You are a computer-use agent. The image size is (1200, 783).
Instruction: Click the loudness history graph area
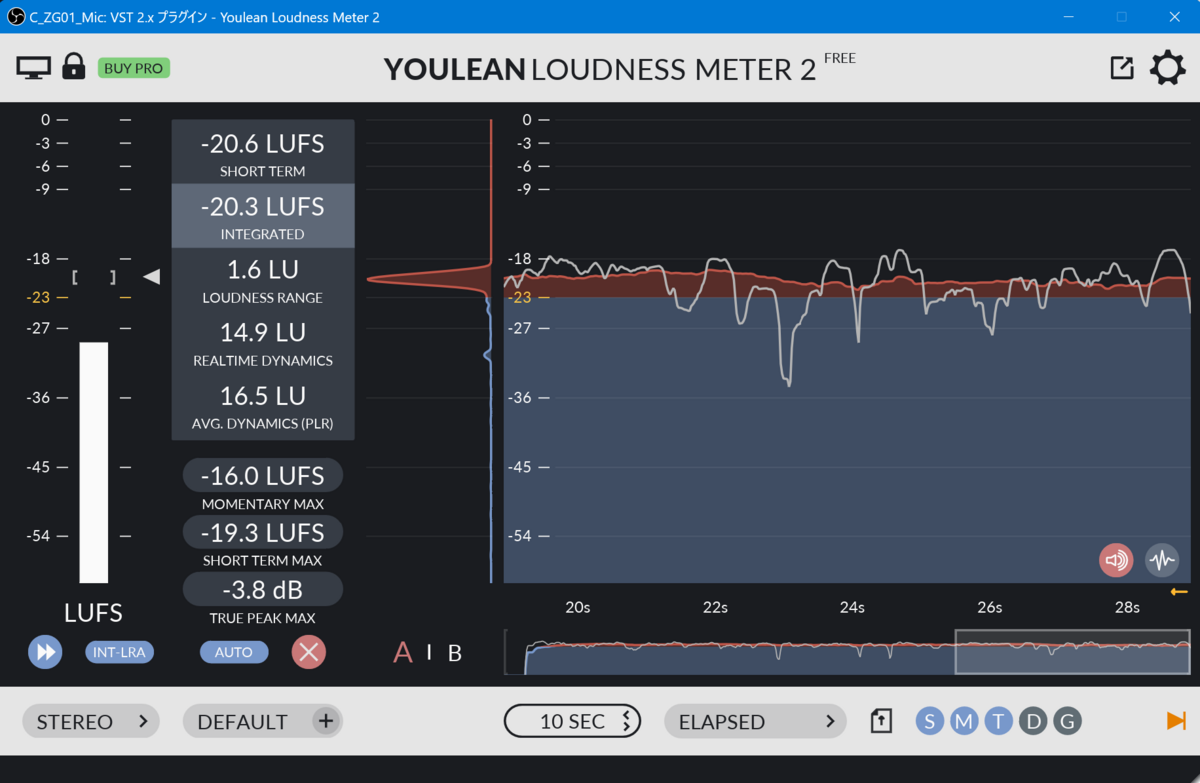847,350
